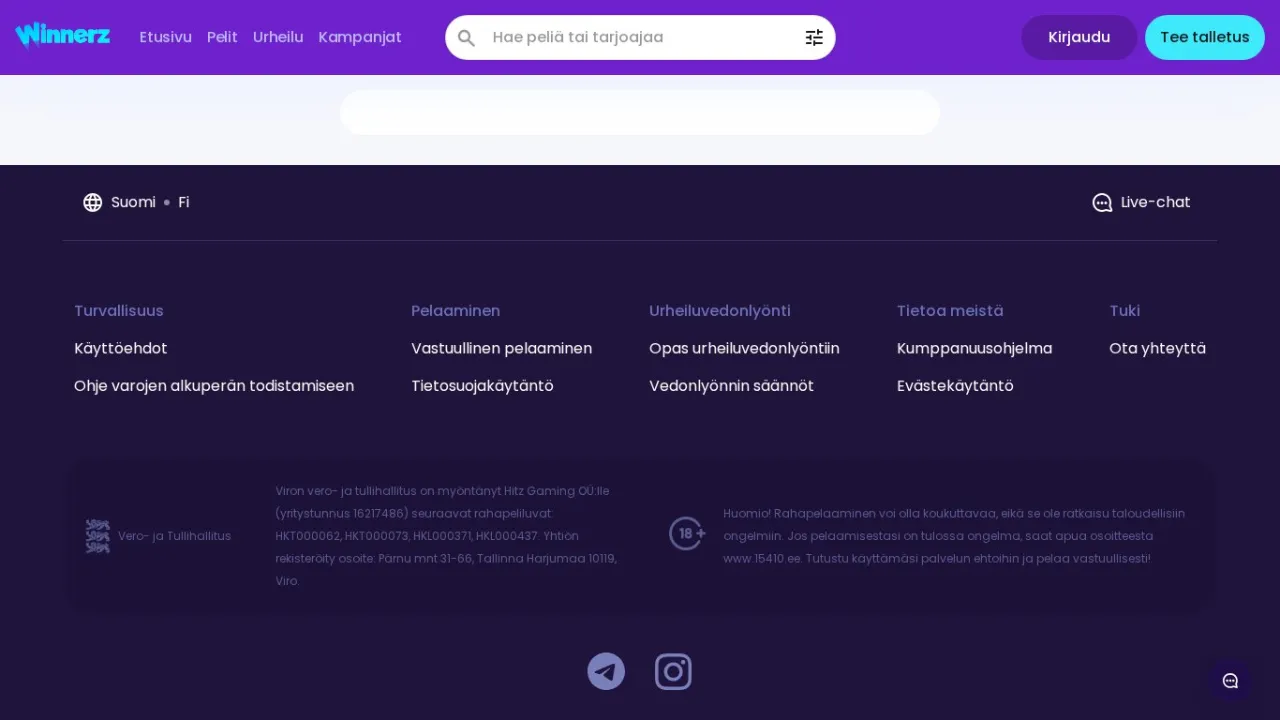Open the Suomi Fi language selector
The image size is (1280, 720).
point(136,202)
